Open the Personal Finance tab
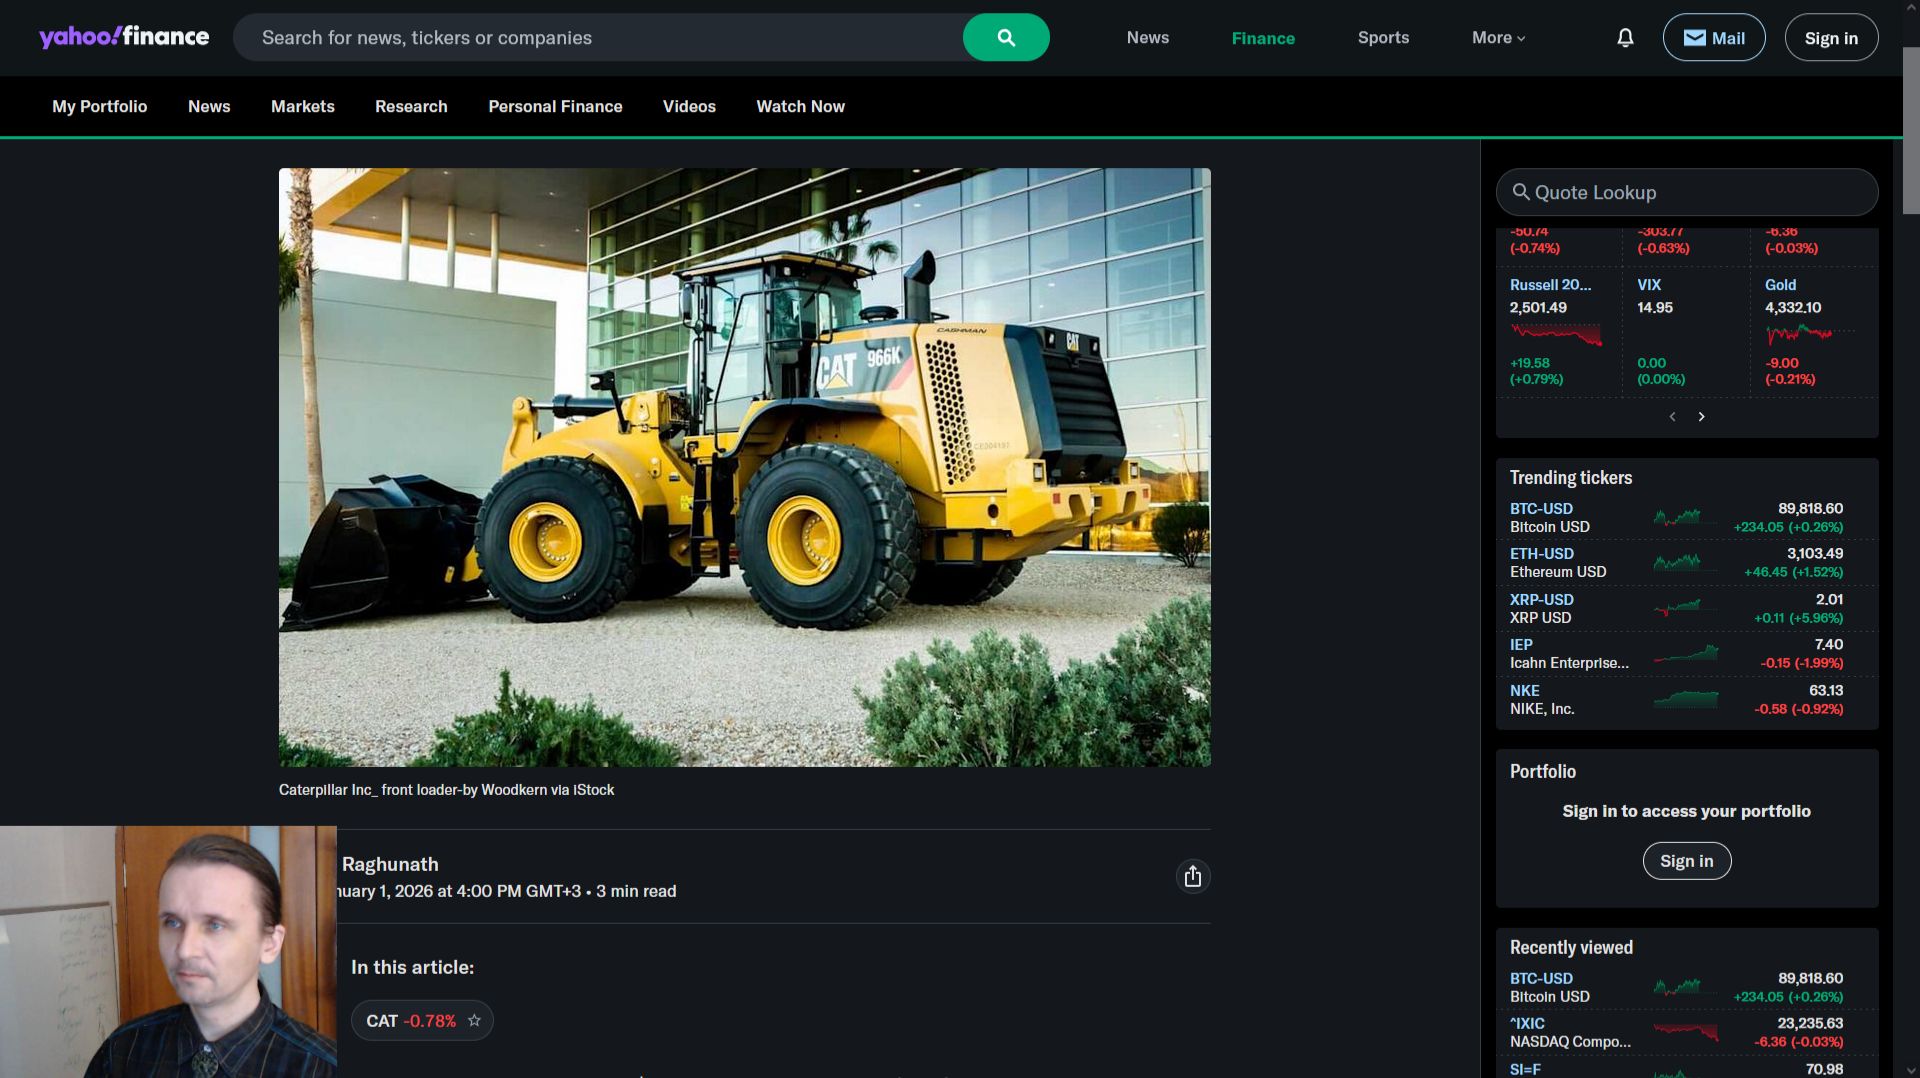The image size is (1920, 1078). tap(555, 107)
